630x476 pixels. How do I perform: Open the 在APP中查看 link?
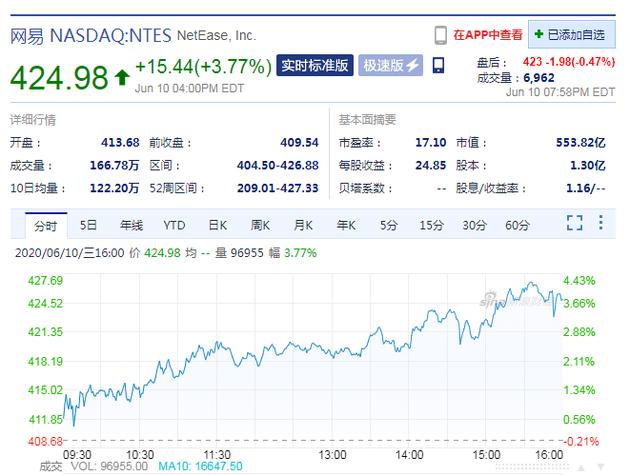coord(488,35)
